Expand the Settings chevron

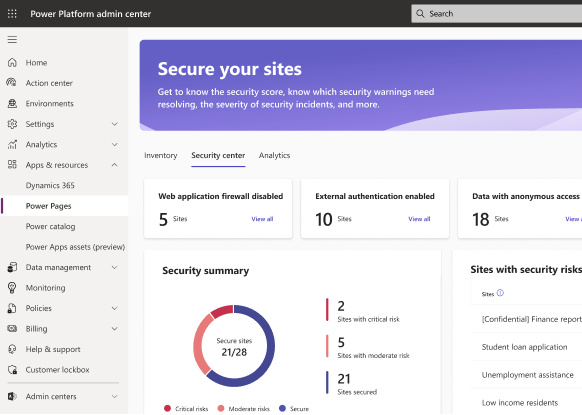(x=115, y=124)
